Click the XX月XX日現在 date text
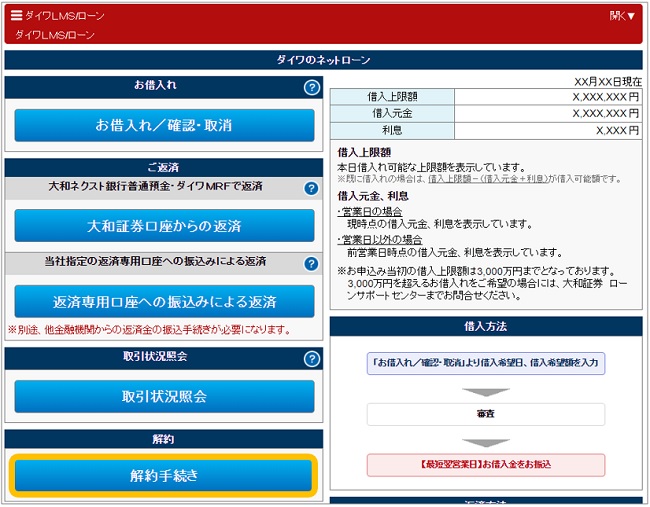 [x=608, y=82]
